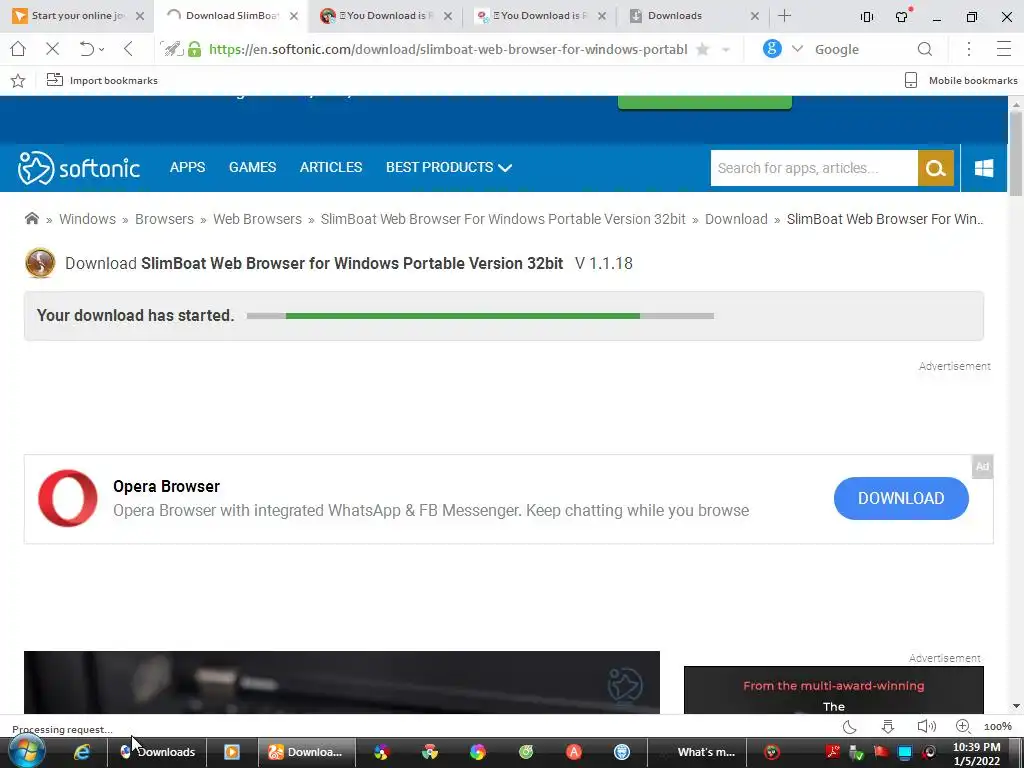Click the bookmarks star in bookmarks bar
The height and width of the screenshot is (768, 1024).
(x=18, y=80)
